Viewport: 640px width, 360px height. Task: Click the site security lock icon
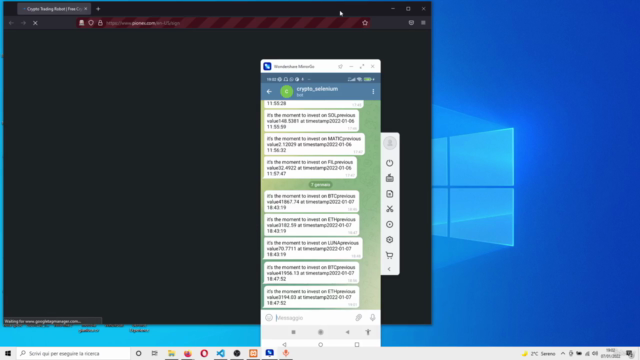100,23
